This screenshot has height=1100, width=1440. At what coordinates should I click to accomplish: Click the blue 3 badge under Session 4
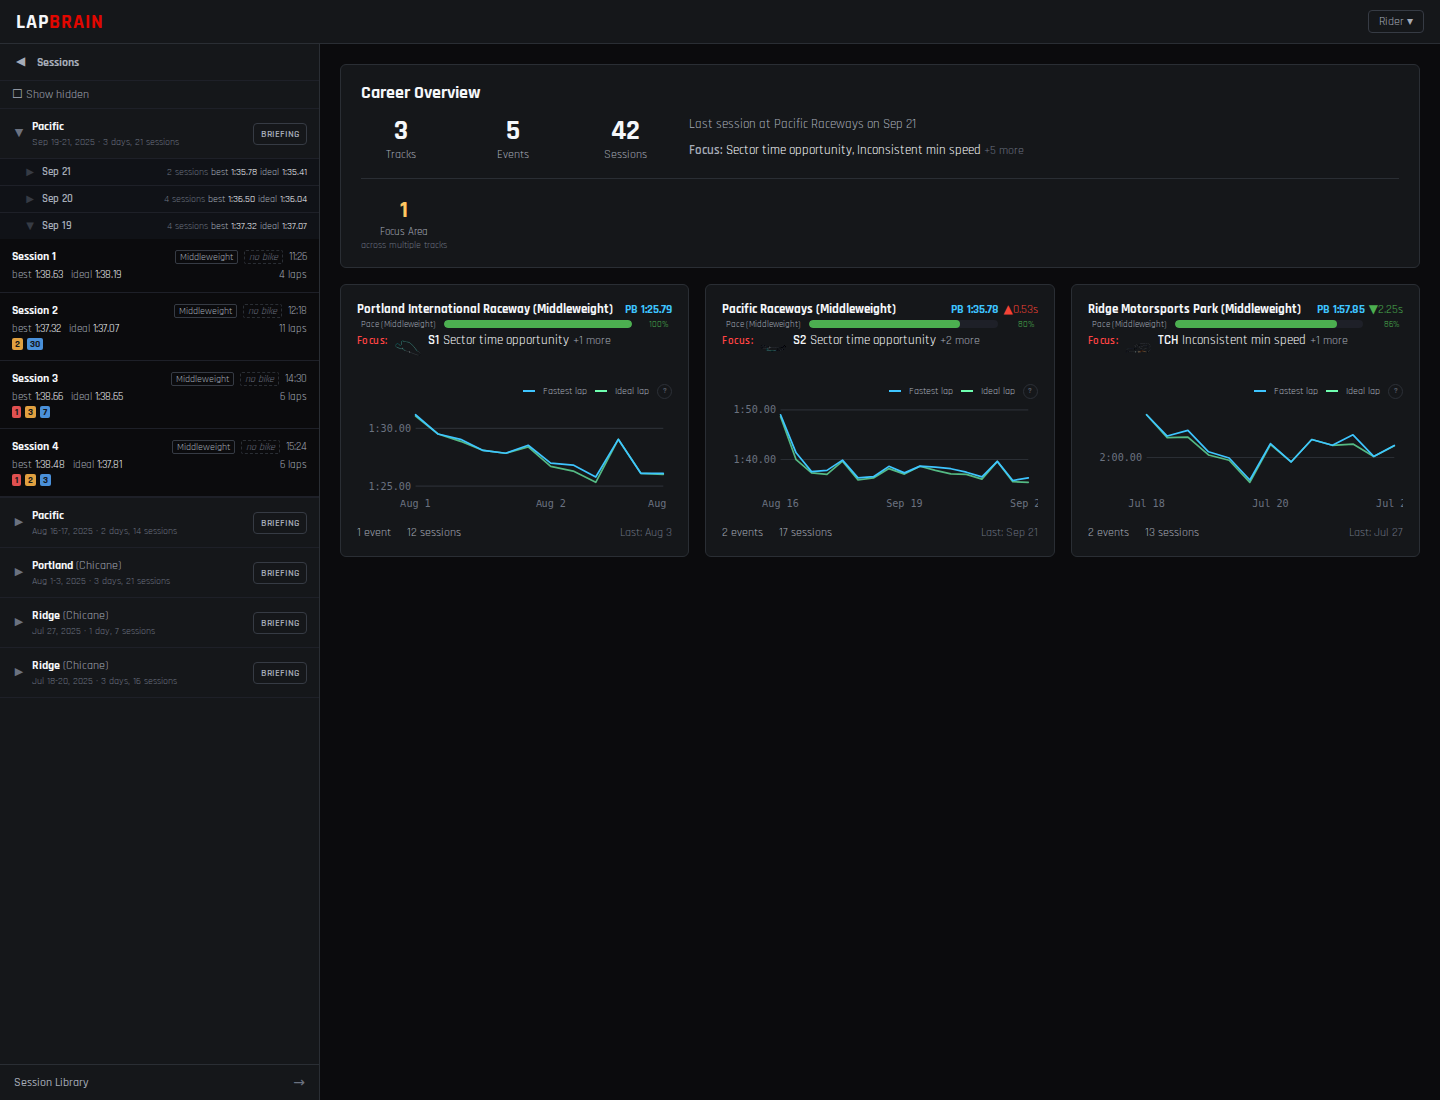[x=45, y=480]
